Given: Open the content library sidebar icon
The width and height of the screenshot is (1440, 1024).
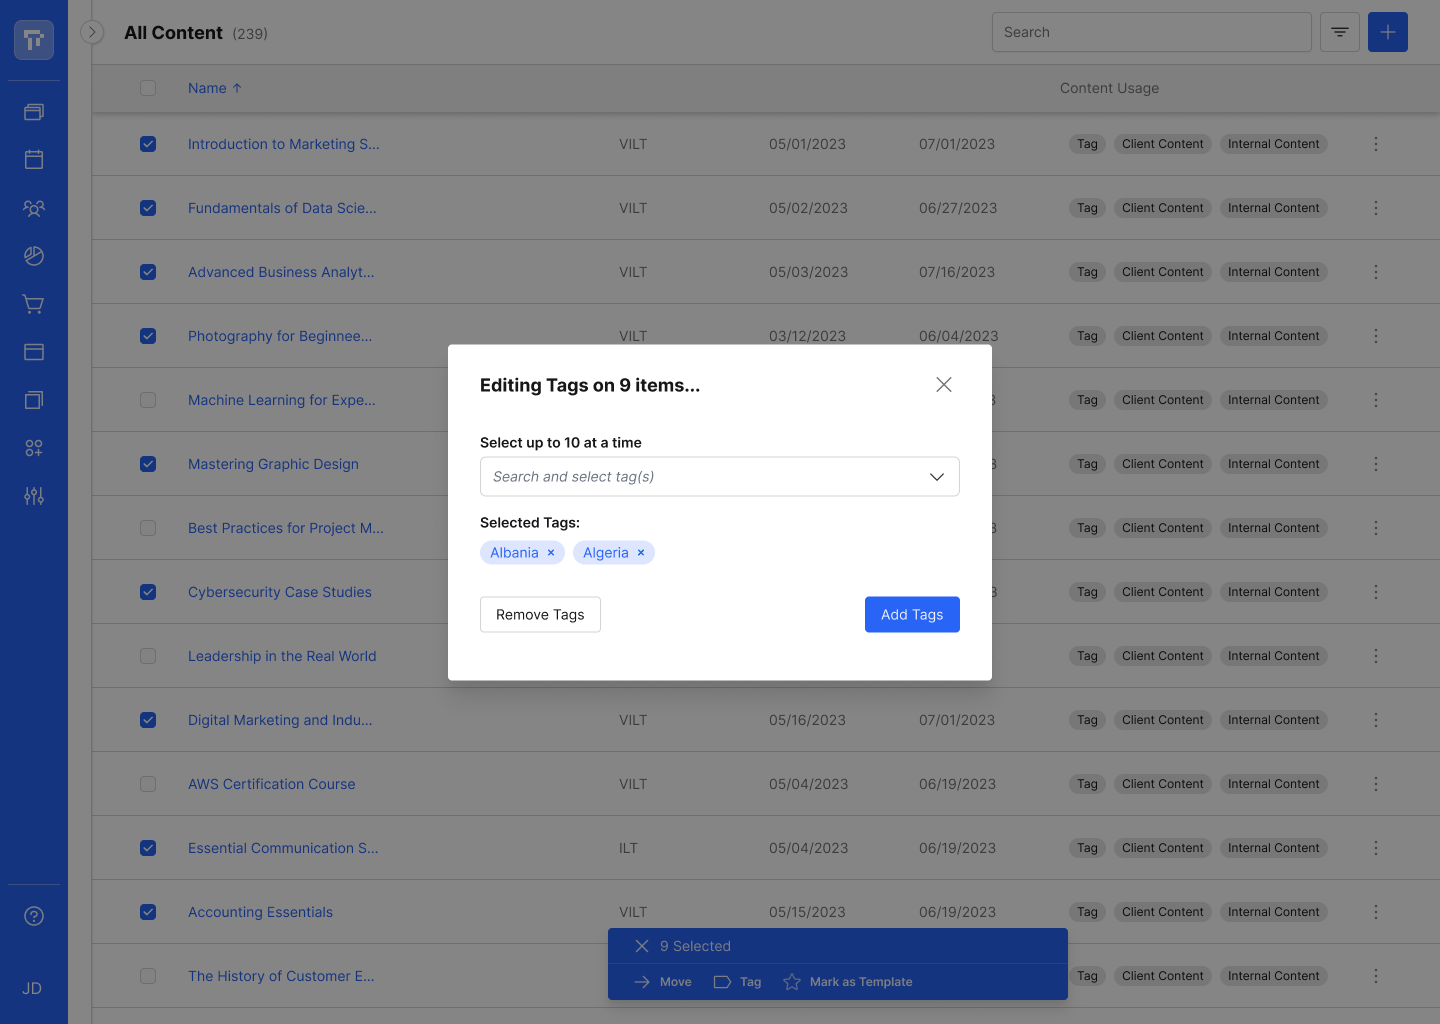Looking at the screenshot, I should pyautogui.click(x=34, y=112).
